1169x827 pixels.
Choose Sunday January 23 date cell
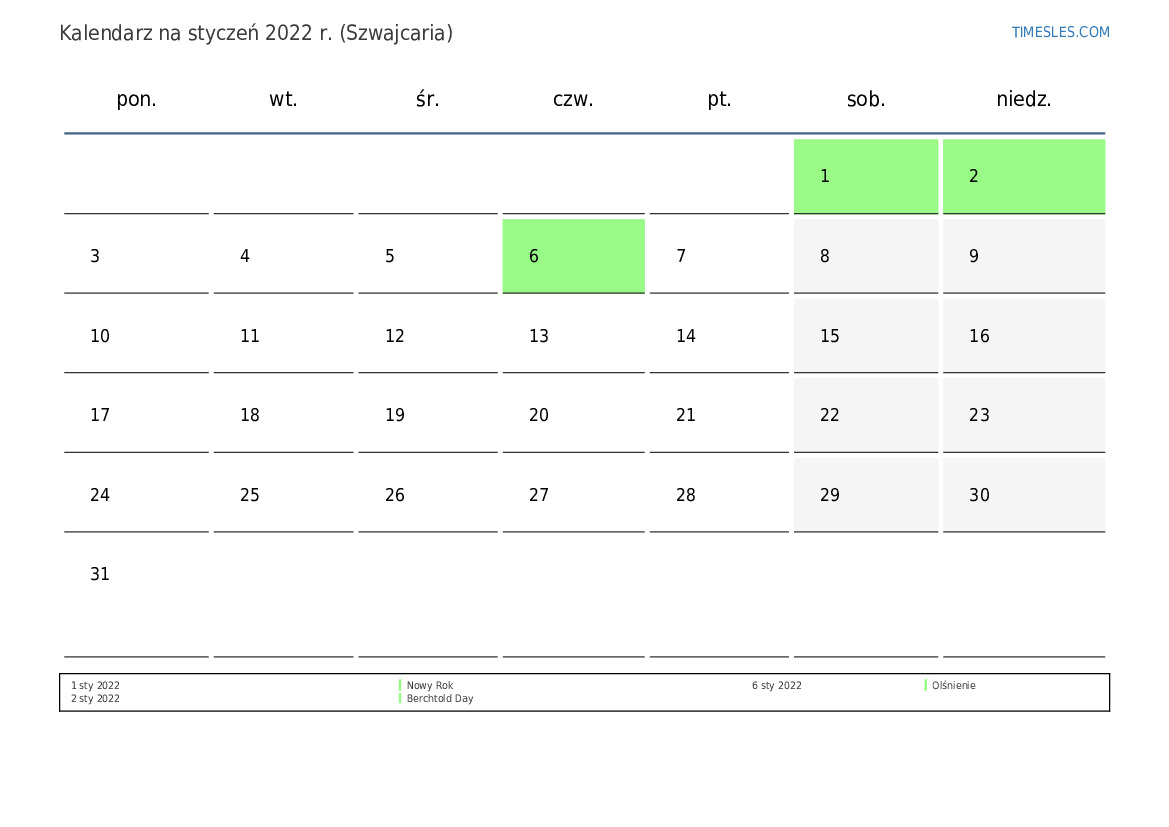(1023, 415)
